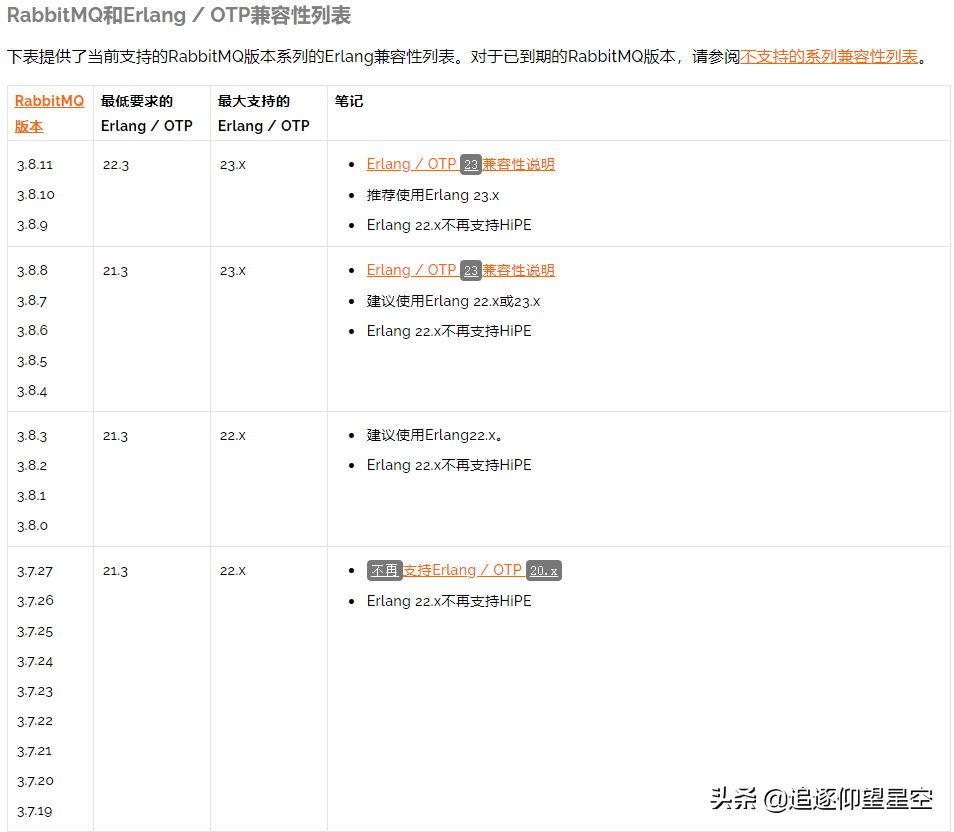Select version 3.8.0
This screenshot has height=832, width=954.
(33, 525)
